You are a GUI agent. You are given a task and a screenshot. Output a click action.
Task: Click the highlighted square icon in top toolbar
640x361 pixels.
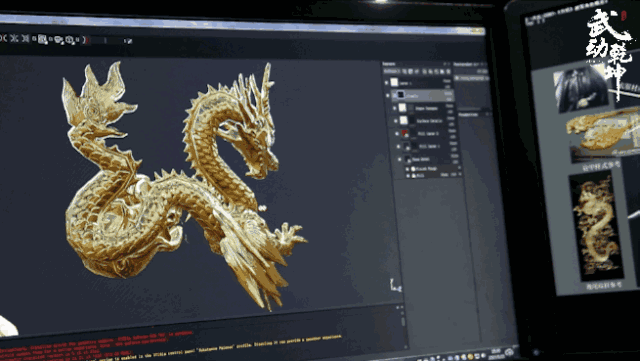coord(42,40)
